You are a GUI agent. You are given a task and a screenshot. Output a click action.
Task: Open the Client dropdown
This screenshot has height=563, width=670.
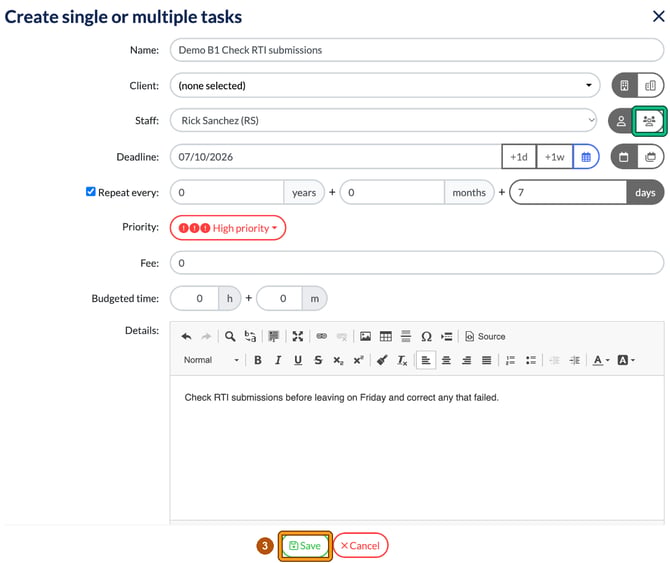point(385,85)
